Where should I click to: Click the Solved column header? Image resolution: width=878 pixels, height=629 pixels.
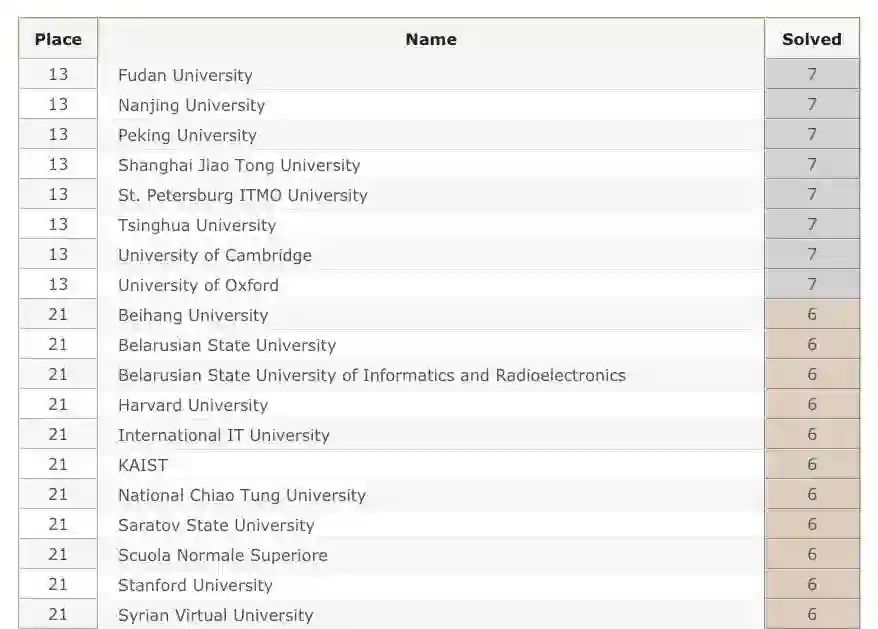811,40
